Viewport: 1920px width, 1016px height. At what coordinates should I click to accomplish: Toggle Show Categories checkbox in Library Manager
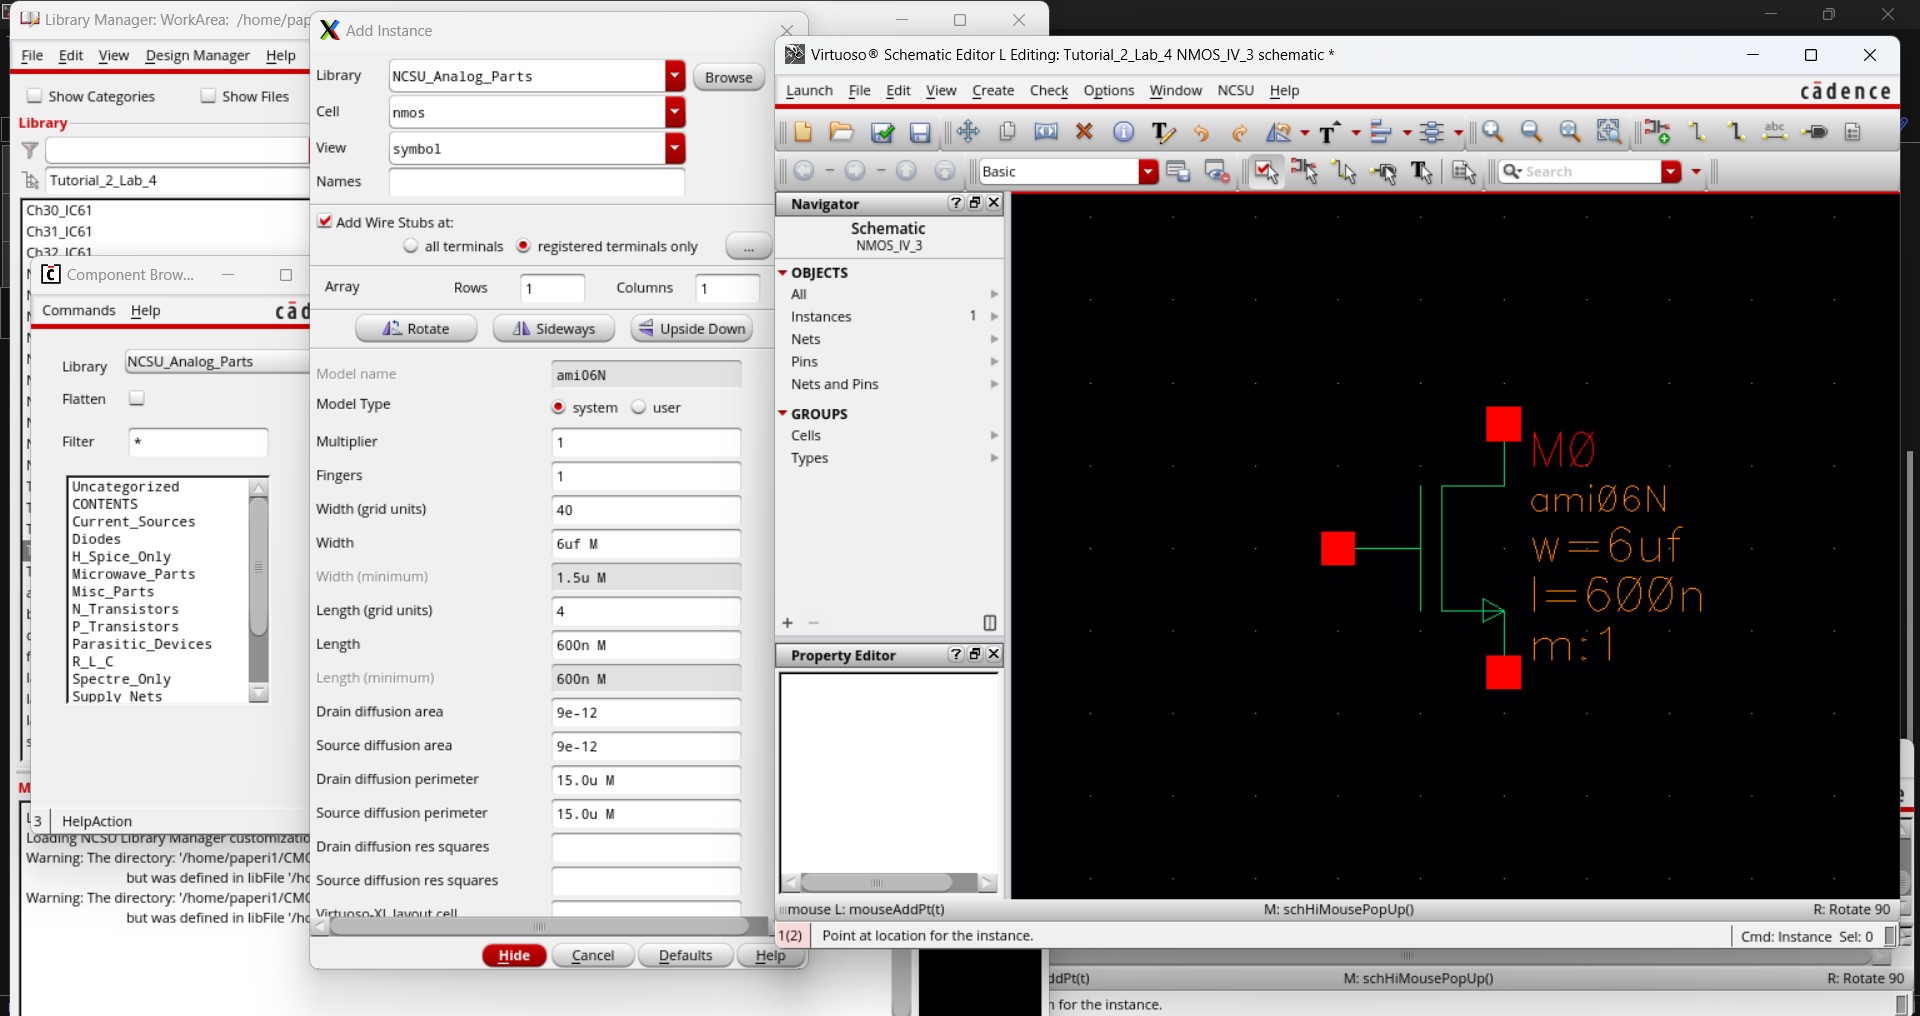[35, 96]
